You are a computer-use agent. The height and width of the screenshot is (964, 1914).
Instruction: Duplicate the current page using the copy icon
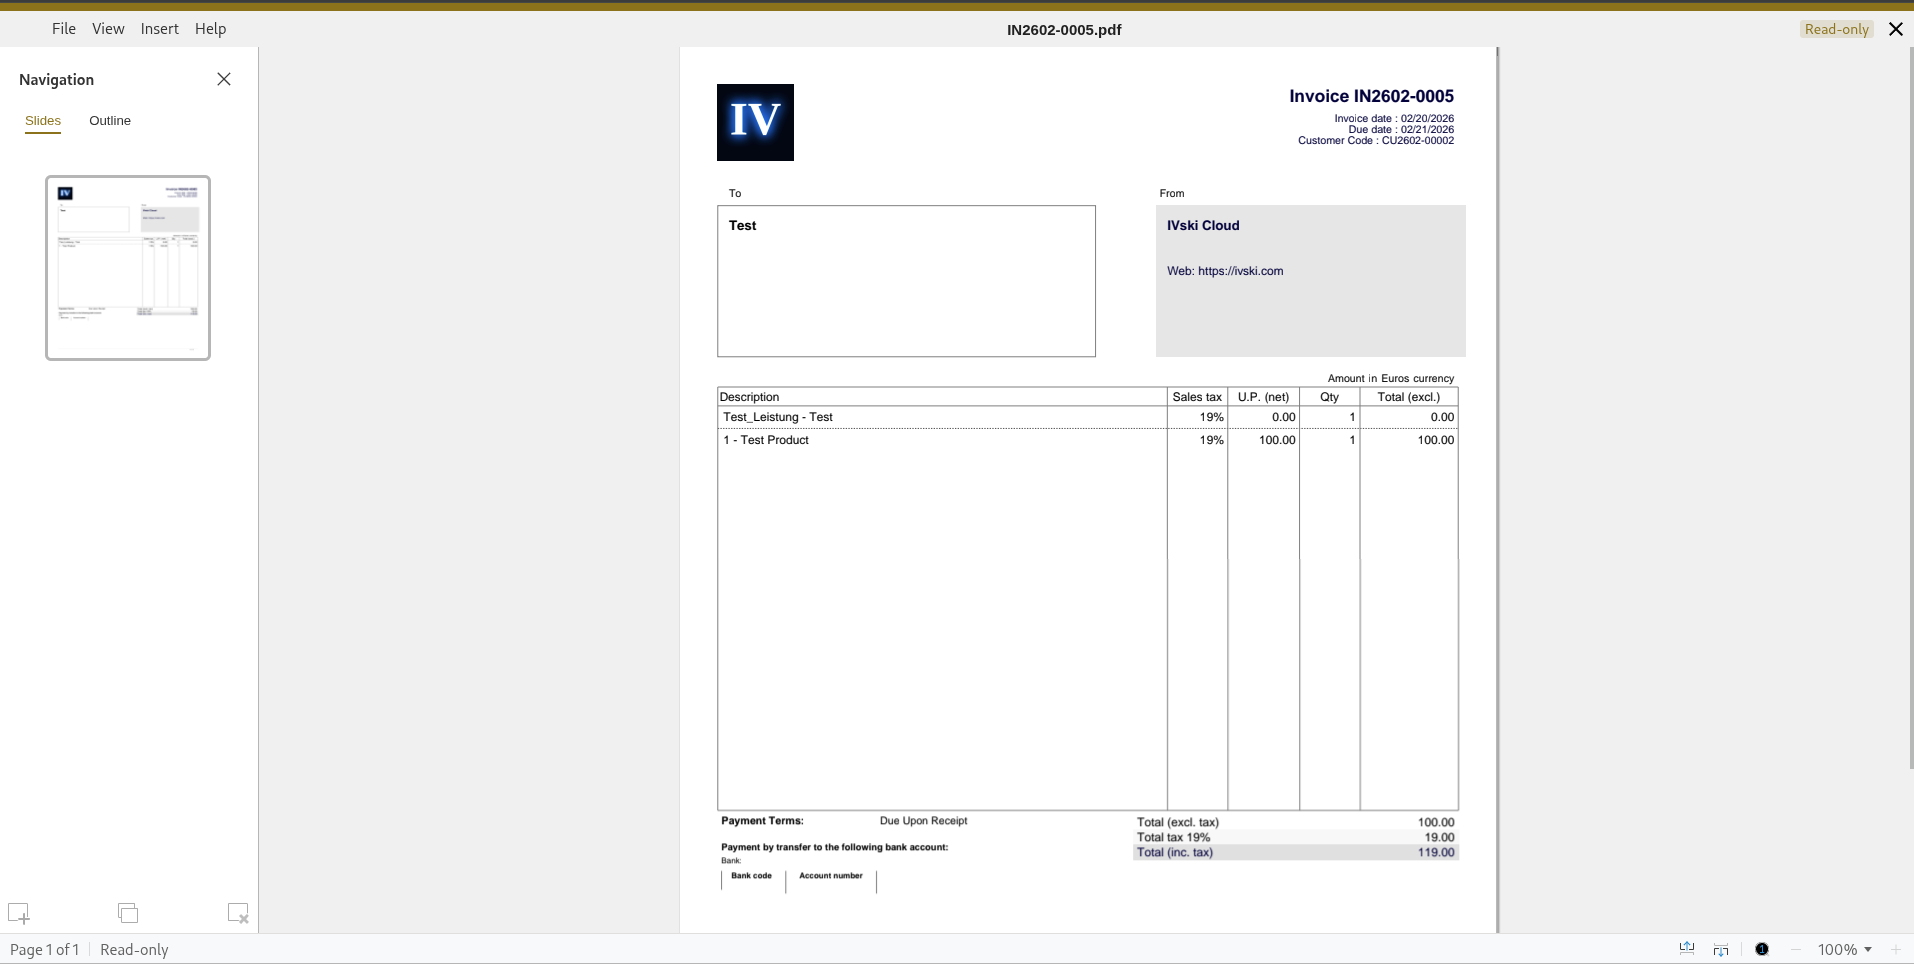point(127,913)
